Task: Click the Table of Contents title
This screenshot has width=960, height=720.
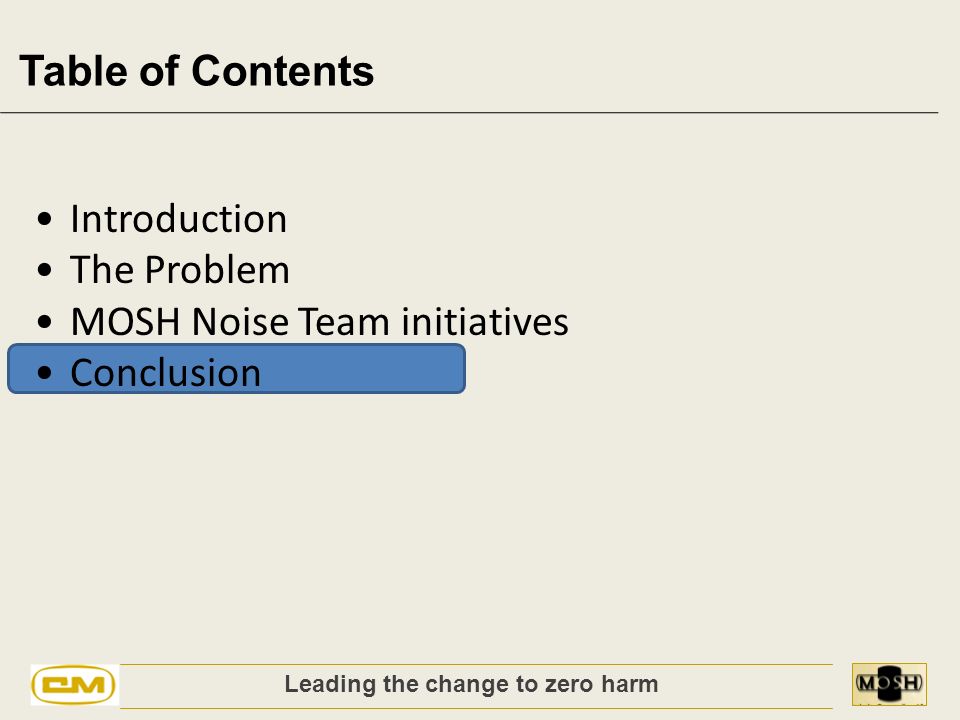Action: [197, 71]
